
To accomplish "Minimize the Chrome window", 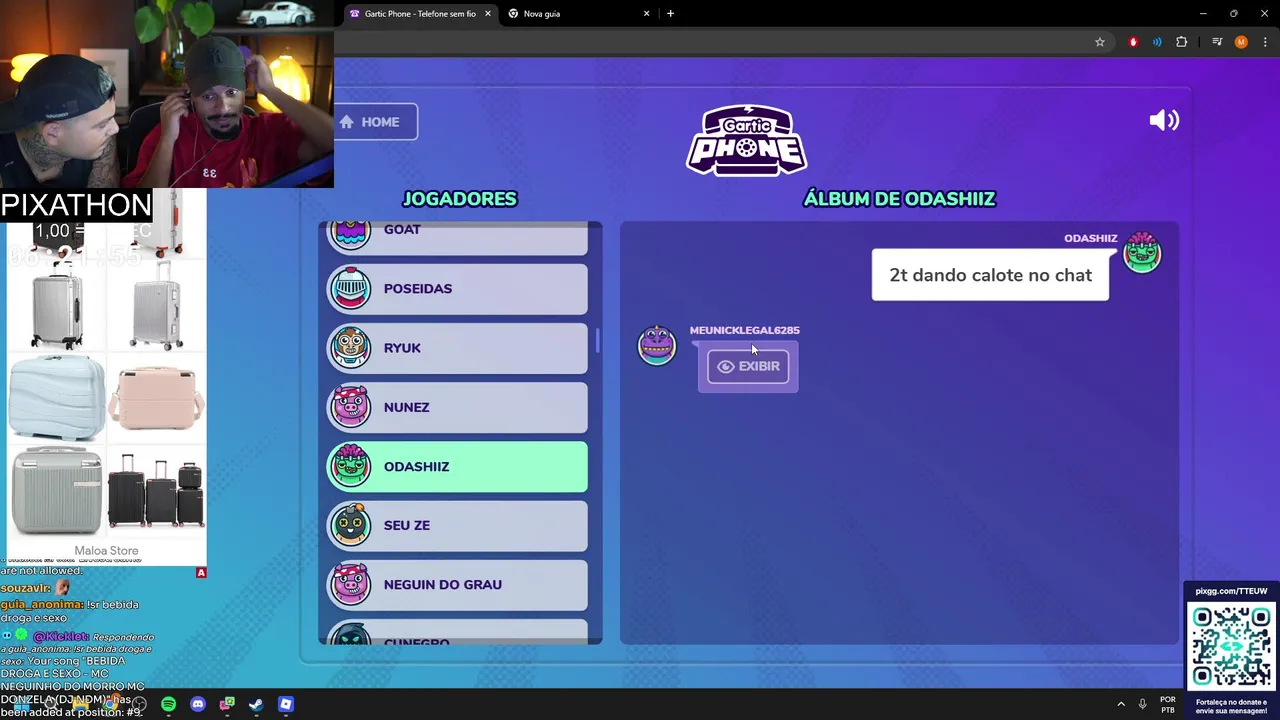I will click(1202, 14).
